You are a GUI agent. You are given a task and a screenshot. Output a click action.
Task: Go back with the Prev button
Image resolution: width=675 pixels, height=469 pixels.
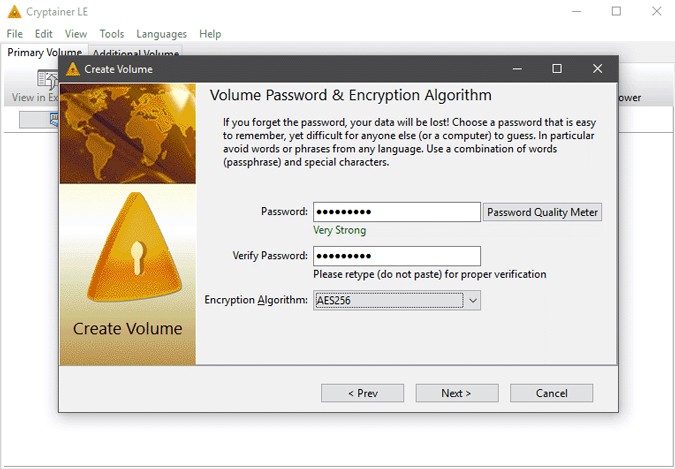(x=362, y=393)
